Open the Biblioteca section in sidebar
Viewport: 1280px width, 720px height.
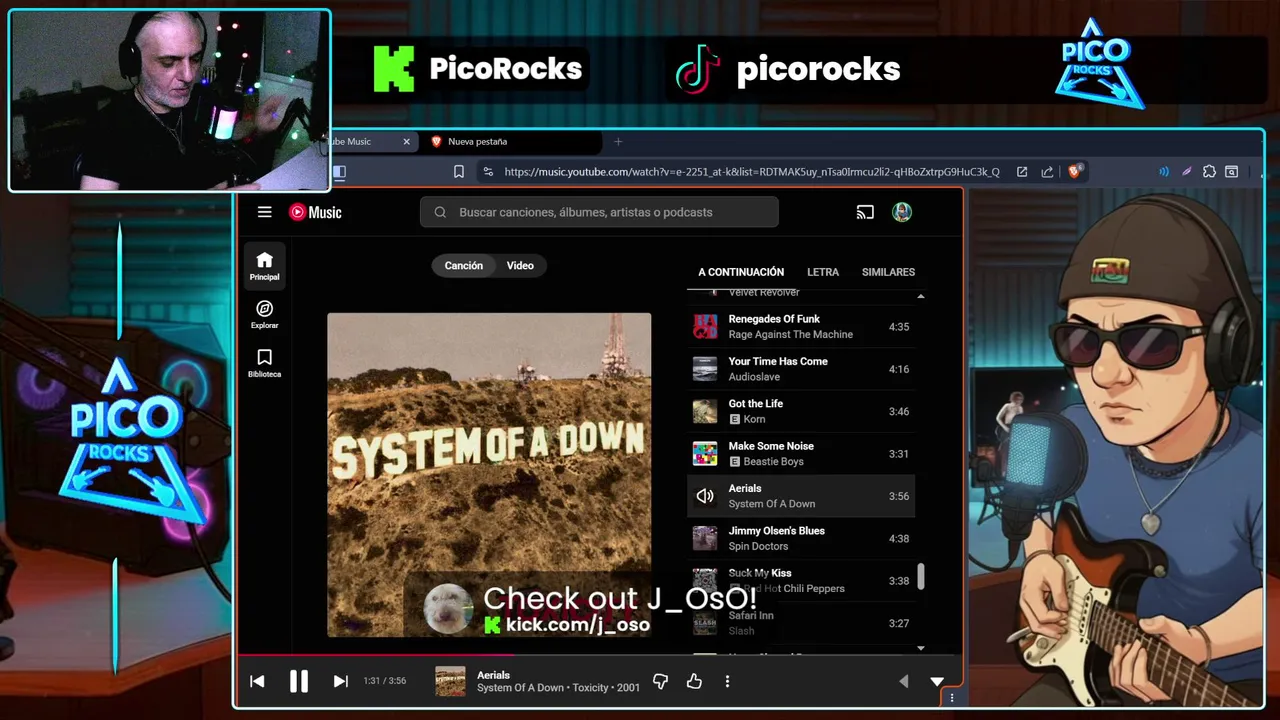pos(264,364)
